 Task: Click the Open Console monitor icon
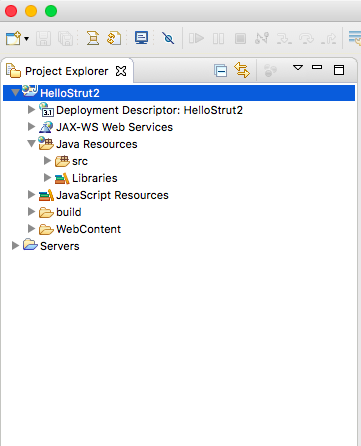point(141,38)
